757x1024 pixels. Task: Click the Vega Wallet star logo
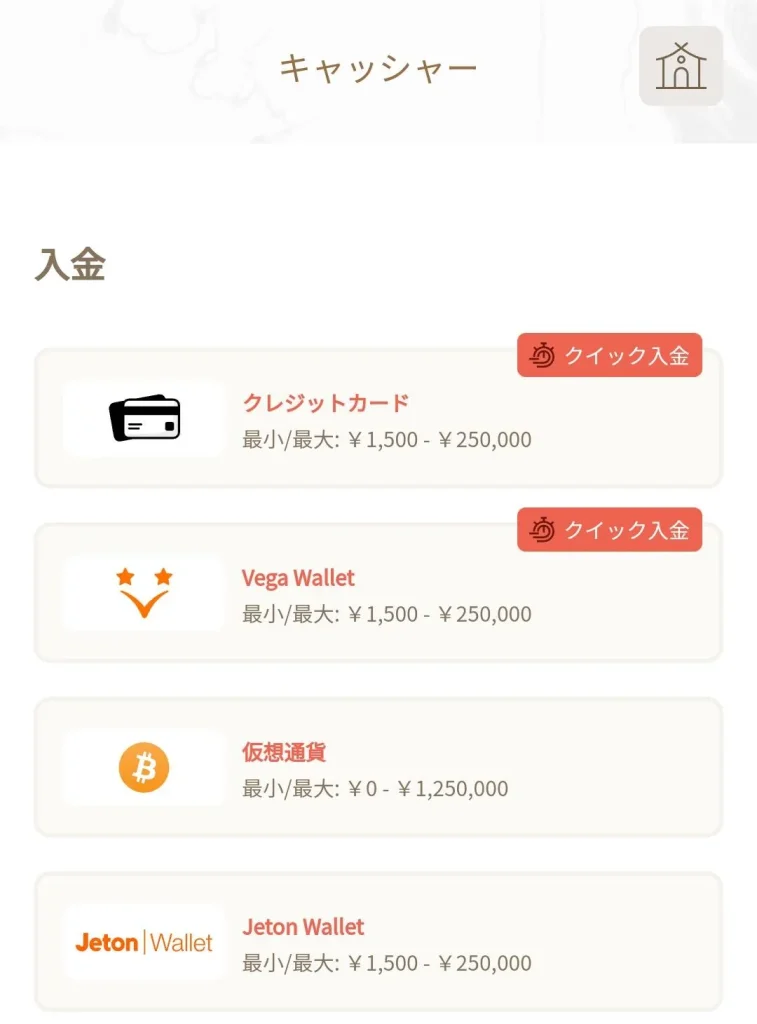coord(144,592)
